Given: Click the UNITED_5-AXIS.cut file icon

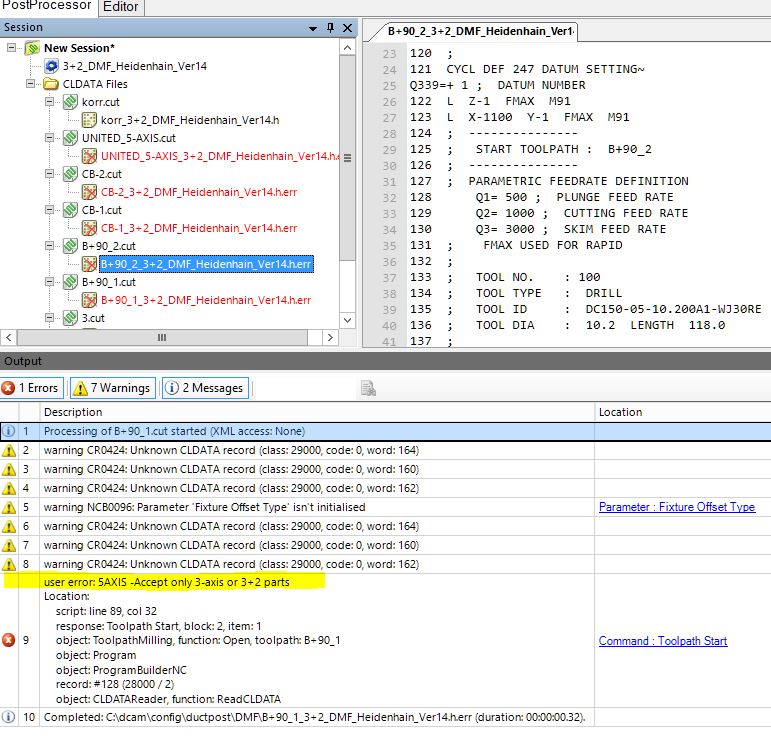Looking at the screenshot, I should (70, 138).
